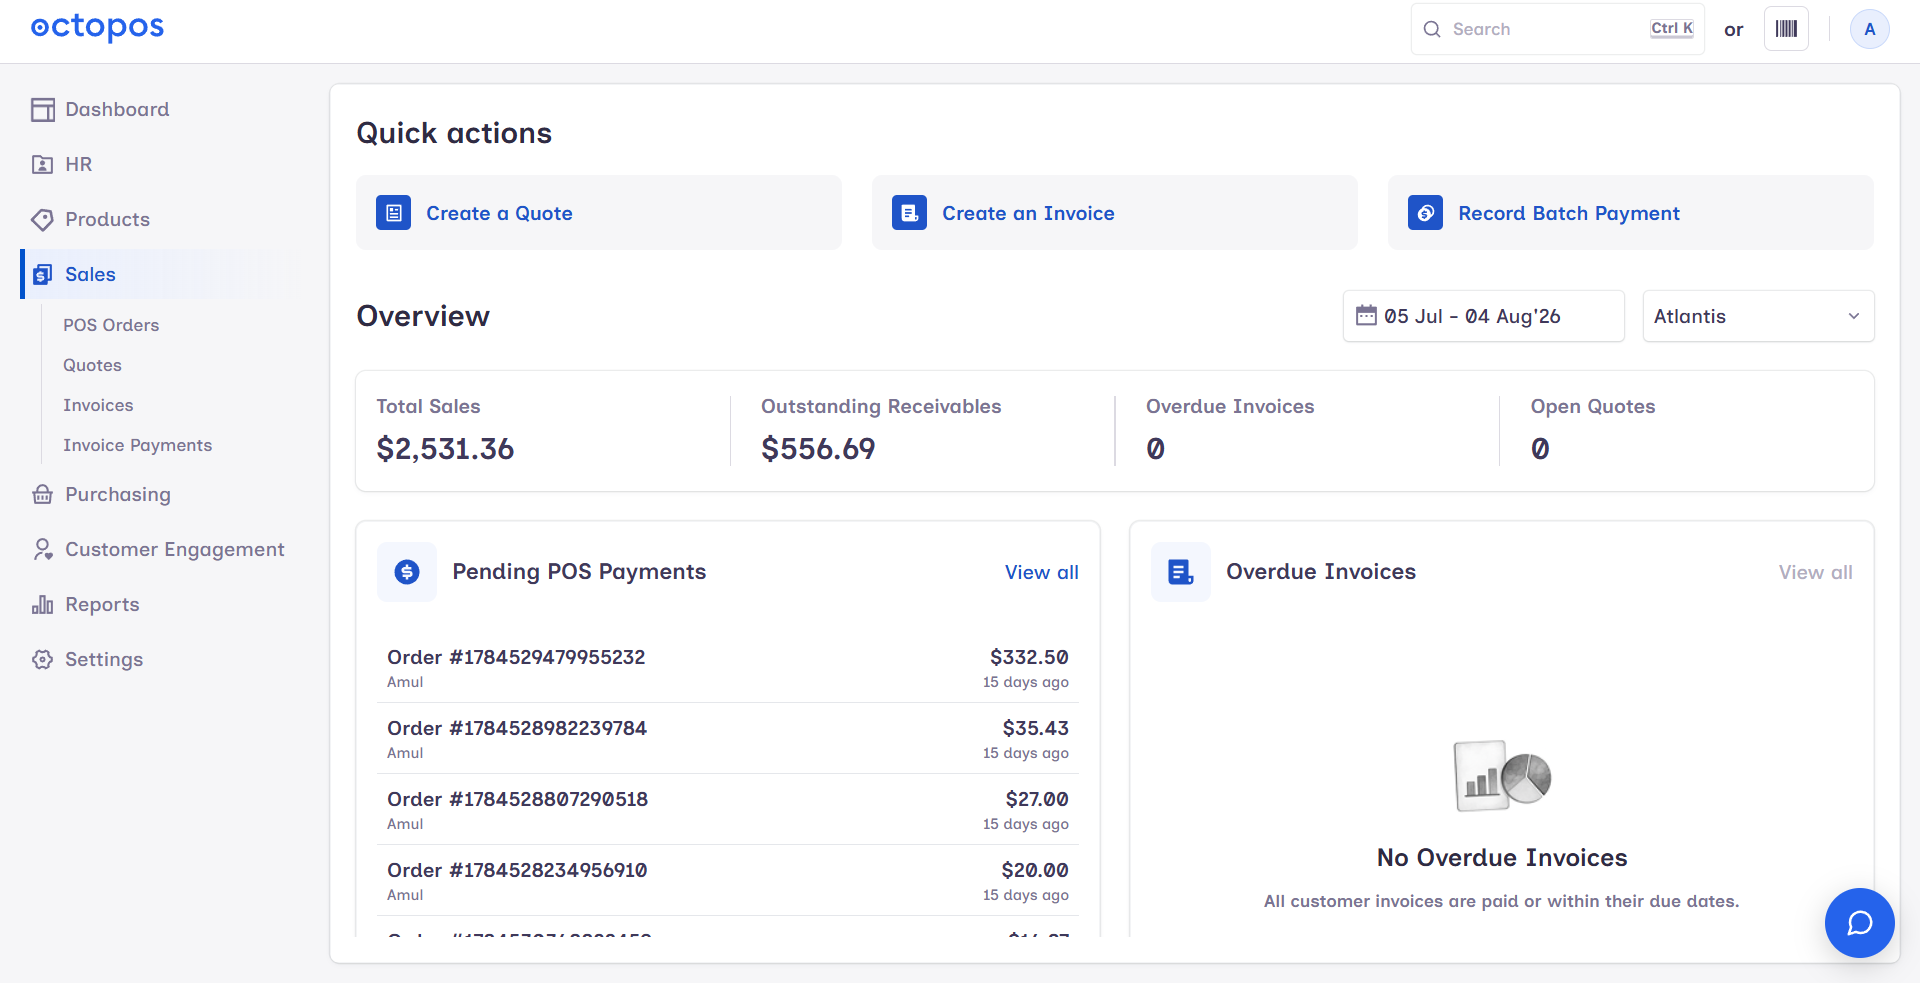Open POS Orders under Sales

pos(111,325)
